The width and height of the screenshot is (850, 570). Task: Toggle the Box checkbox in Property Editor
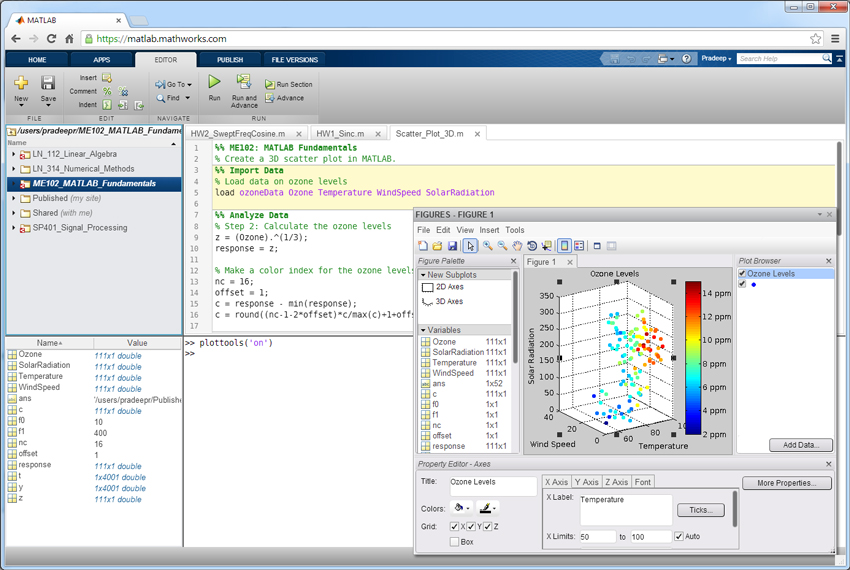[455, 542]
